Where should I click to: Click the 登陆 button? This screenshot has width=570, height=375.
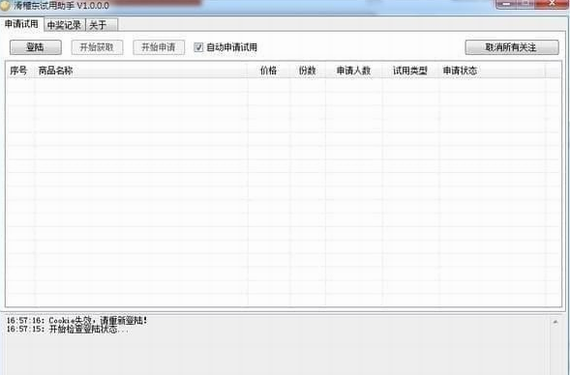tap(36, 47)
